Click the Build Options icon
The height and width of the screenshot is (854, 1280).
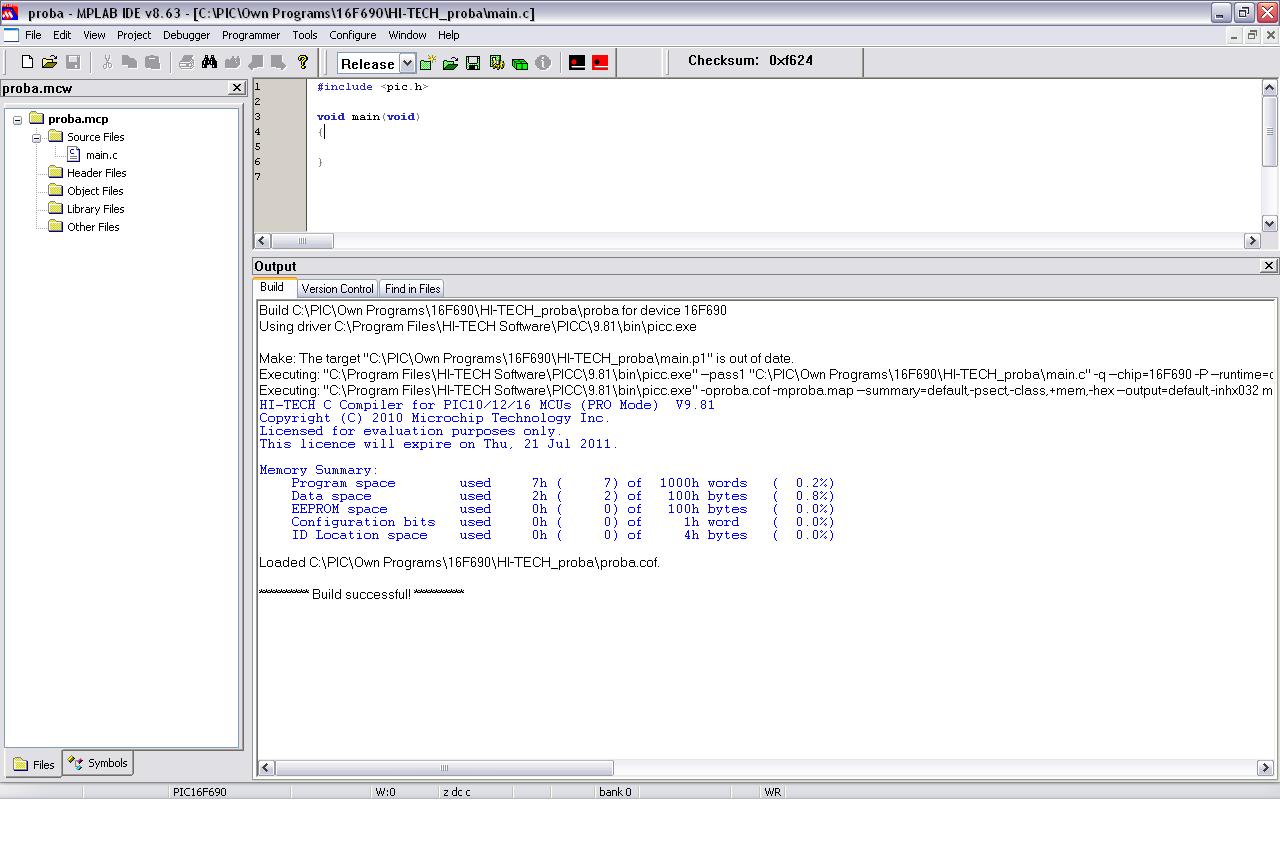pyautogui.click(x=496, y=63)
